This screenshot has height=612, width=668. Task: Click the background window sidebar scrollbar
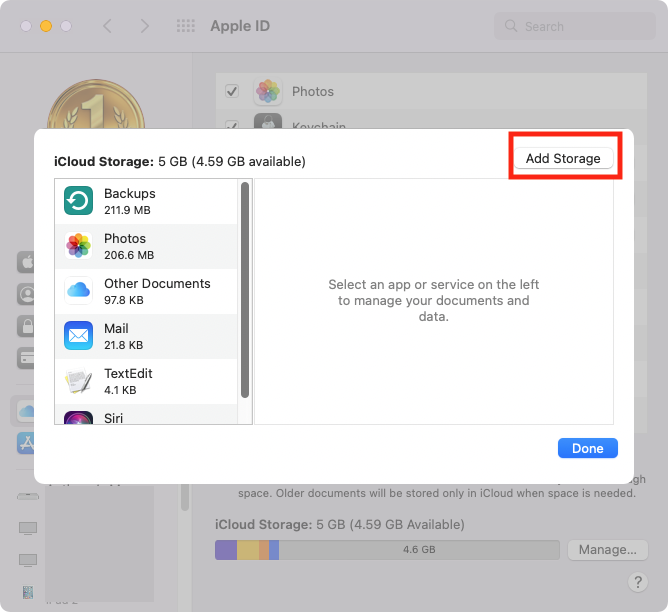(x=184, y=497)
